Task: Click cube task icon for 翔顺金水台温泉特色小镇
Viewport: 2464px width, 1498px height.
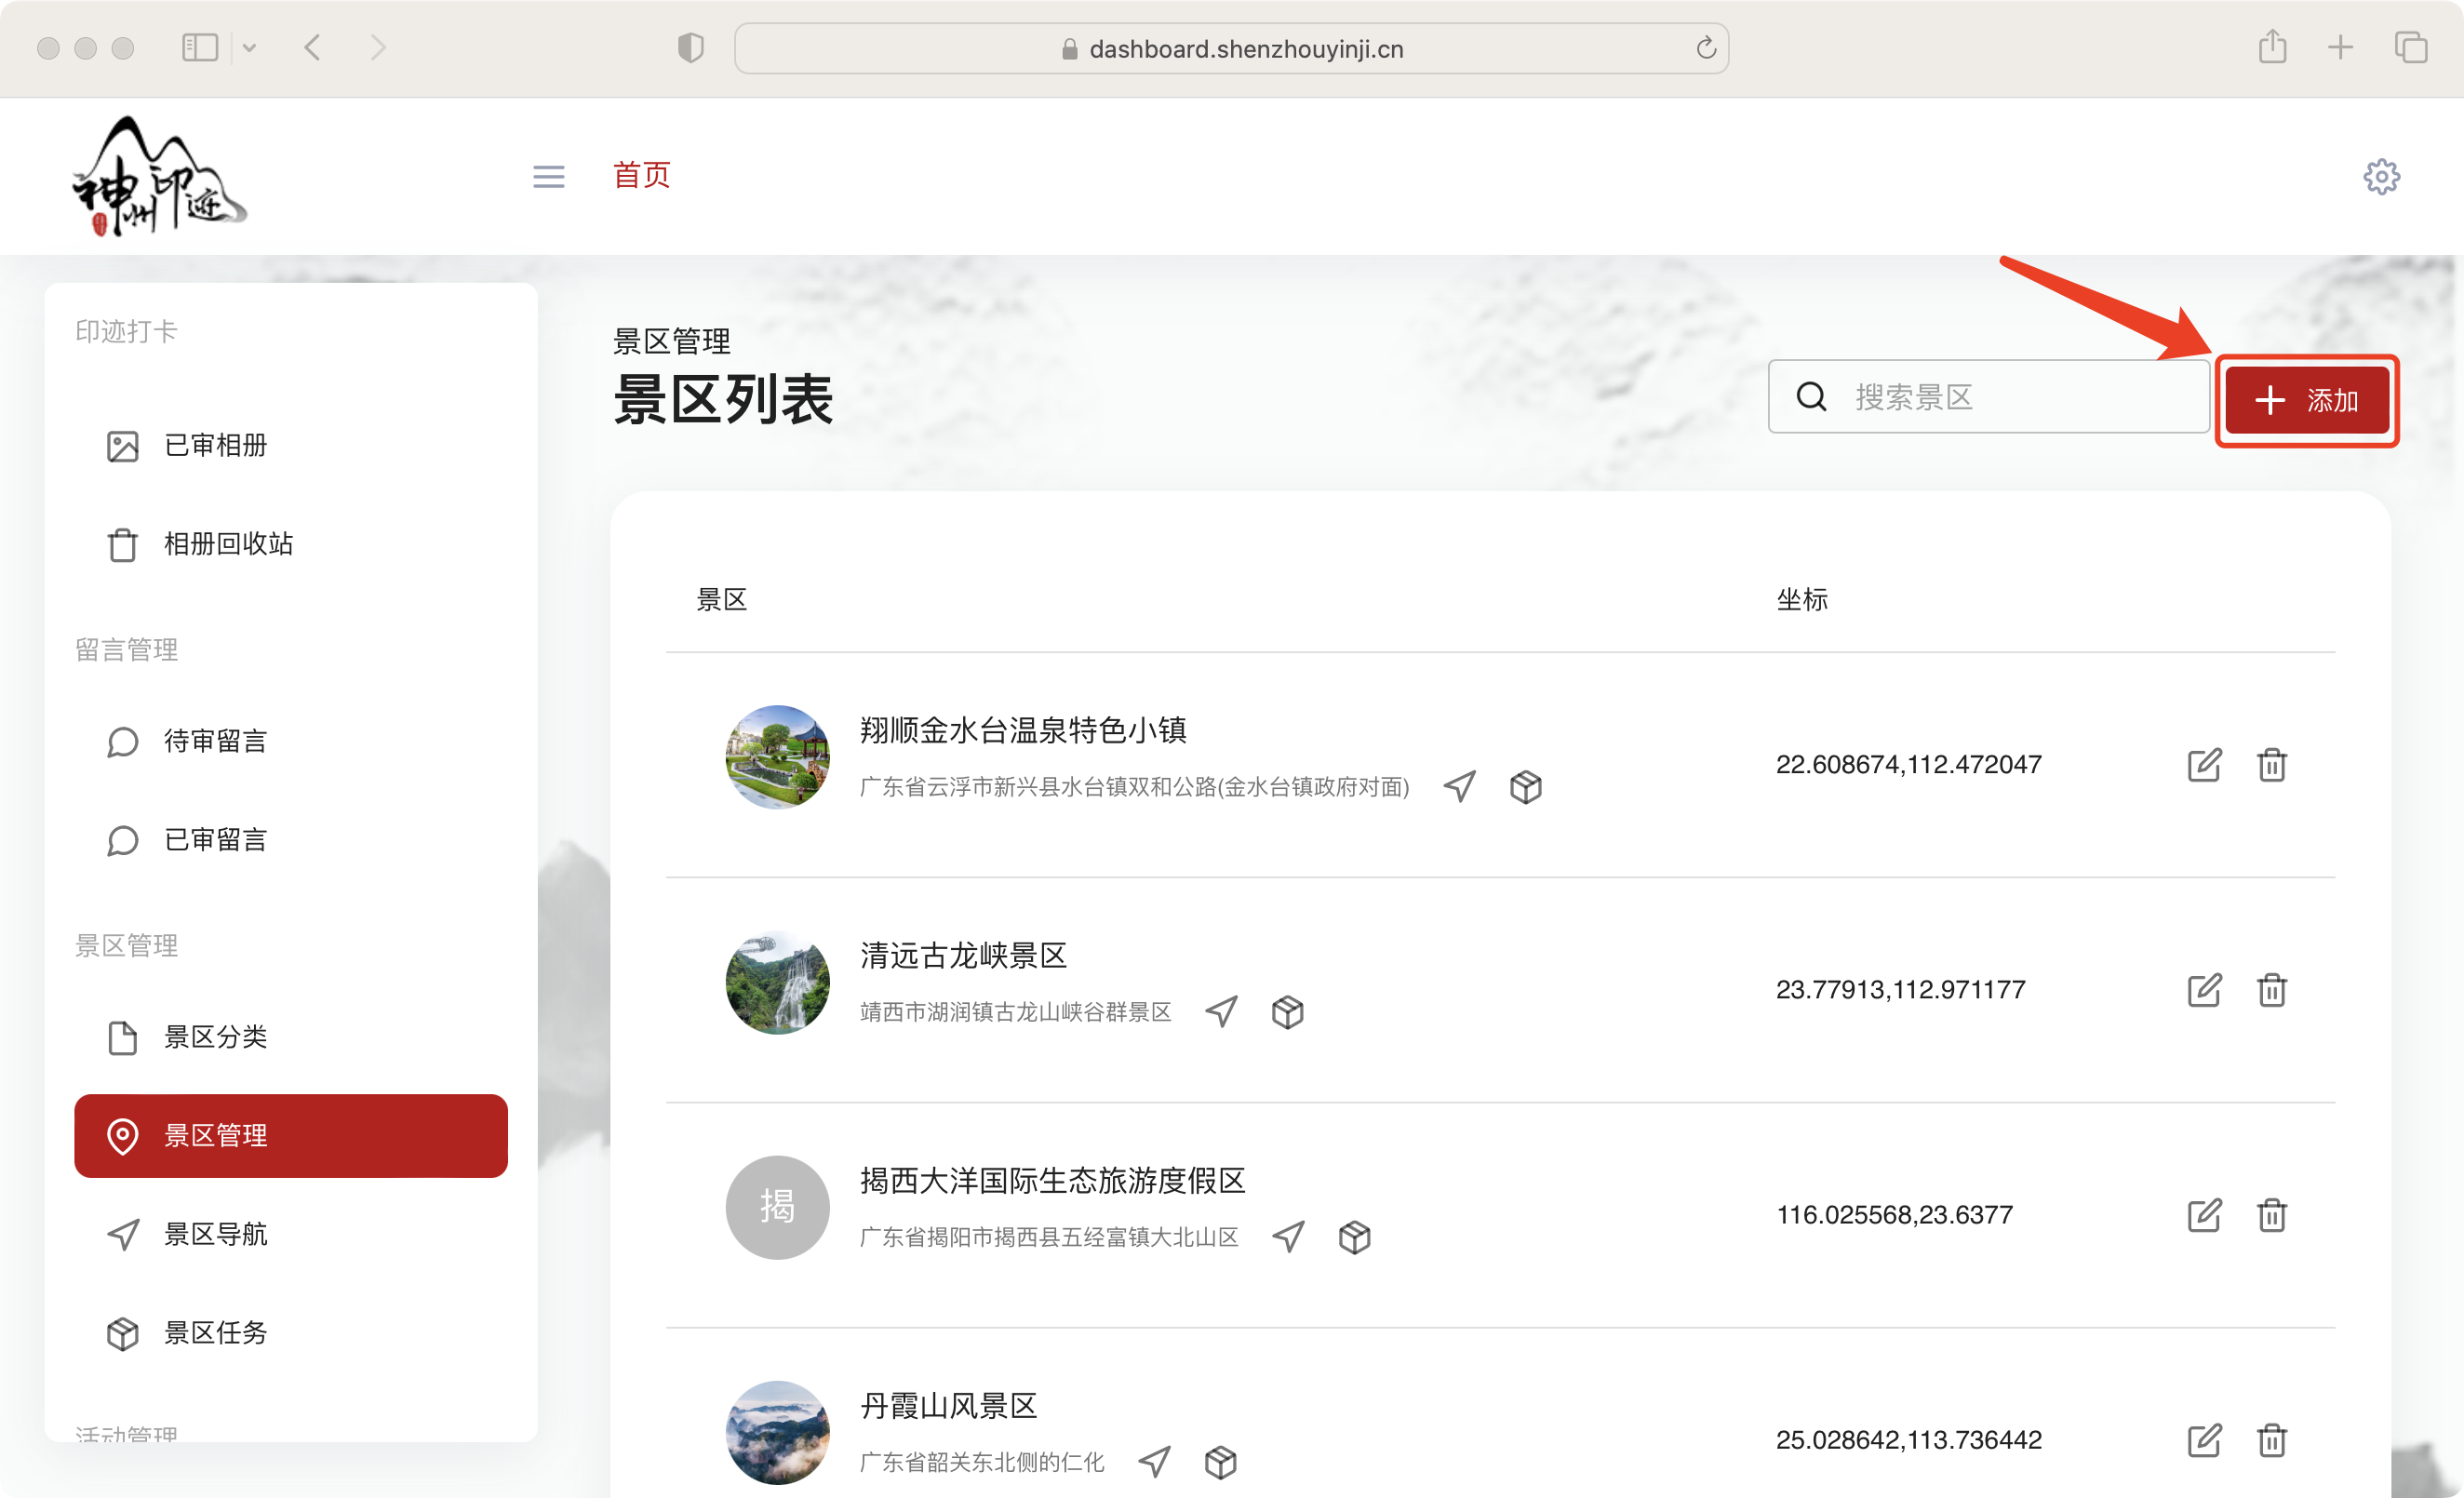Action: pos(1525,787)
